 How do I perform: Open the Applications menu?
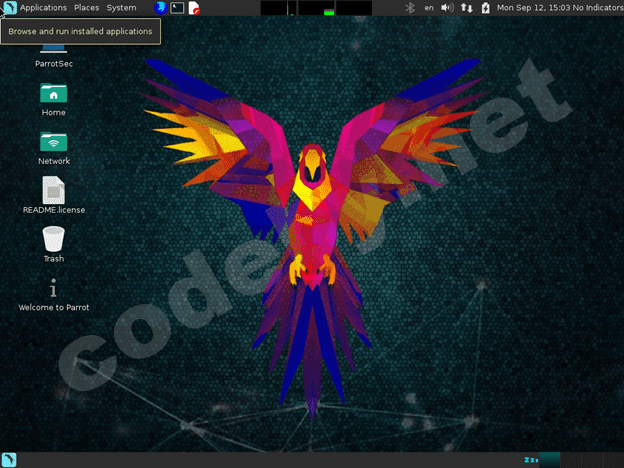pyautogui.click(x=43, y=8)
